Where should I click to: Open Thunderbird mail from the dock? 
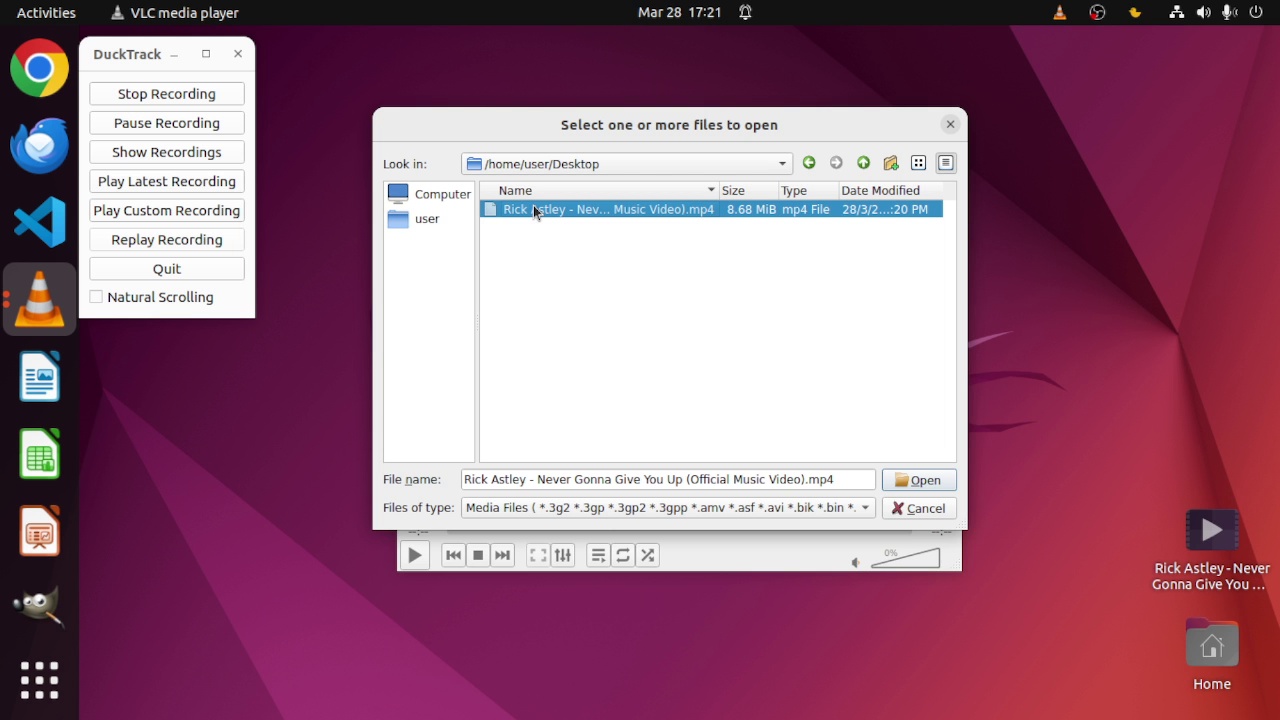pyautogui.click(x=40, y=145)
